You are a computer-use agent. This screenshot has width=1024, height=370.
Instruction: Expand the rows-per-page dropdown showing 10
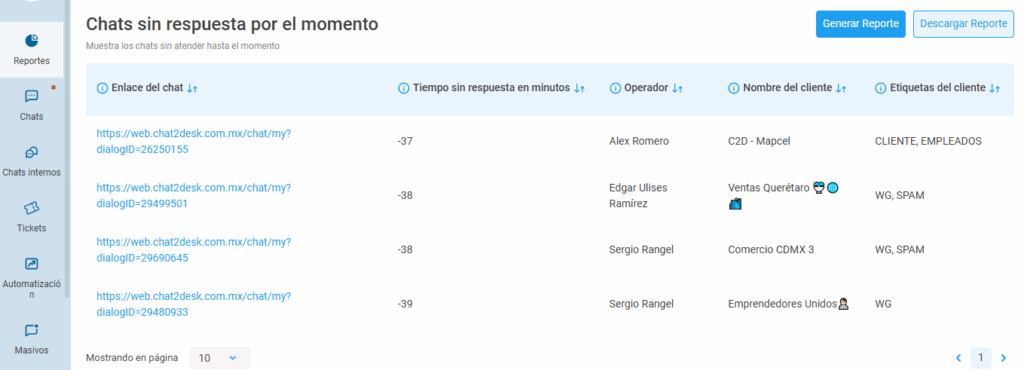click(x=220, y=358)
